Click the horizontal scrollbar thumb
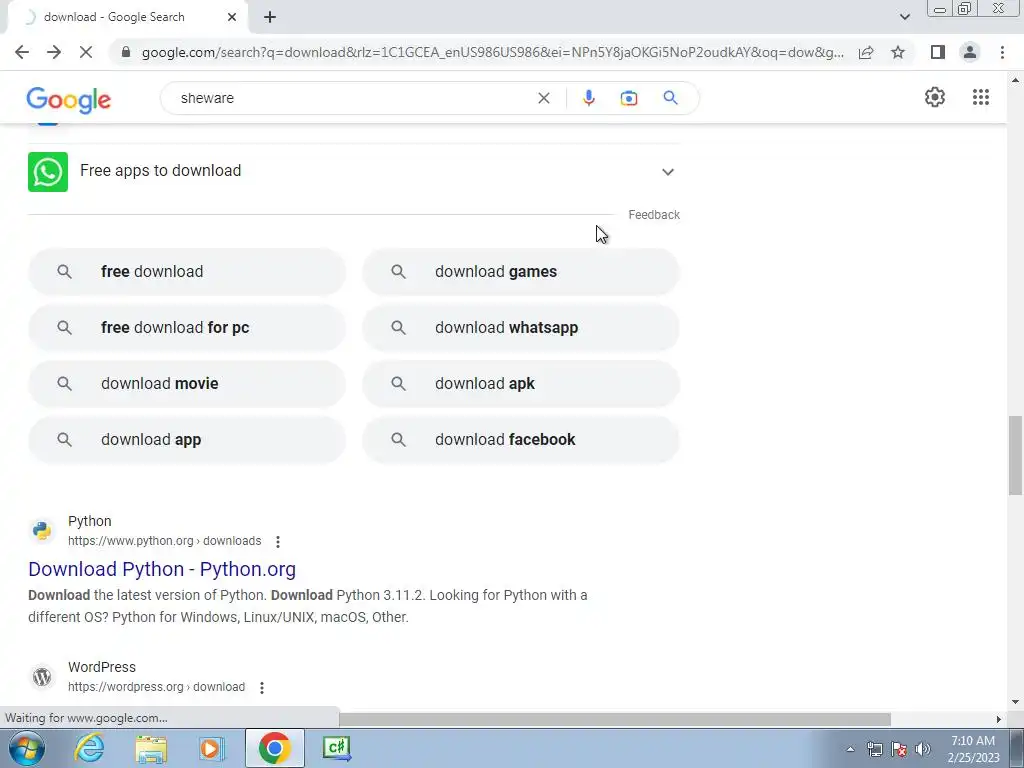This screenshot has height=768, width=1024. click(x=615, y=719)
